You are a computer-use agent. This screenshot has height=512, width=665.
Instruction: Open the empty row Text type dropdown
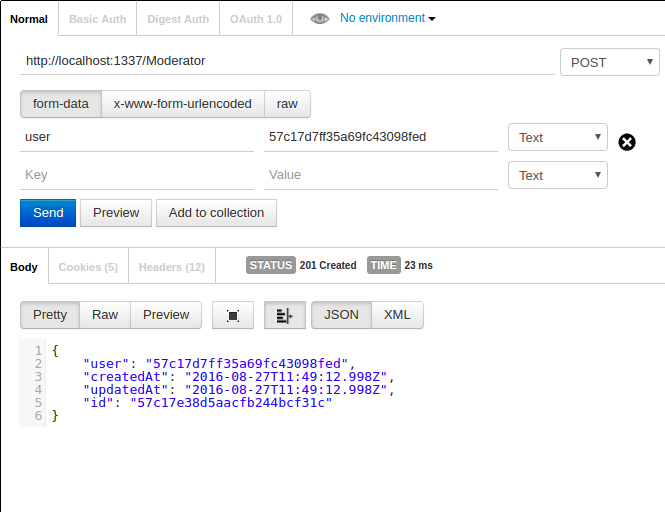[557, 175]
